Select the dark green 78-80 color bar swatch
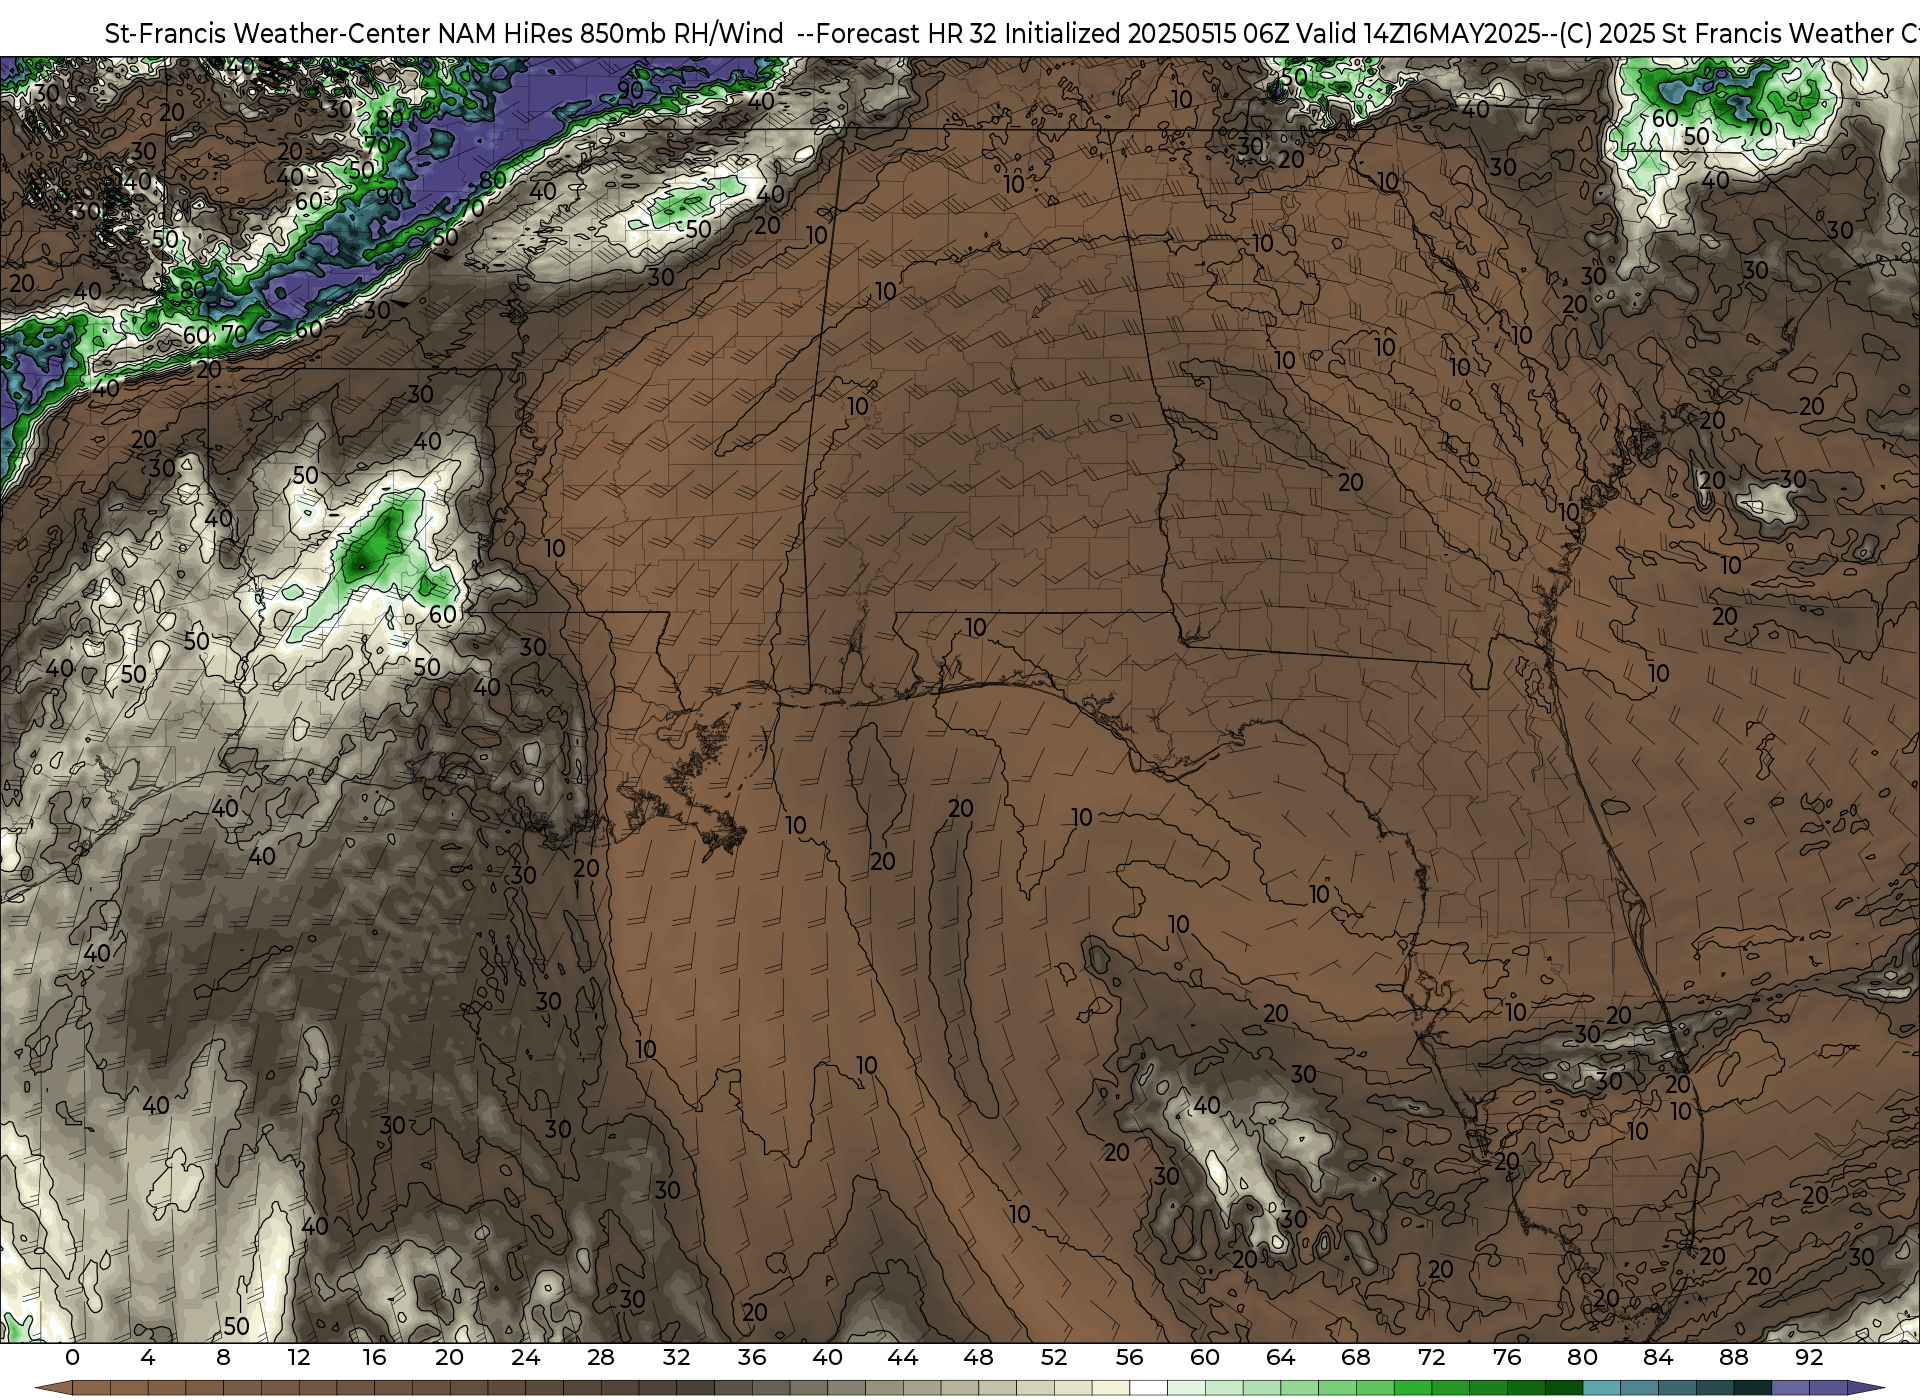The width and height of the screenshot is (1920, 1400). [1563, 1388]
